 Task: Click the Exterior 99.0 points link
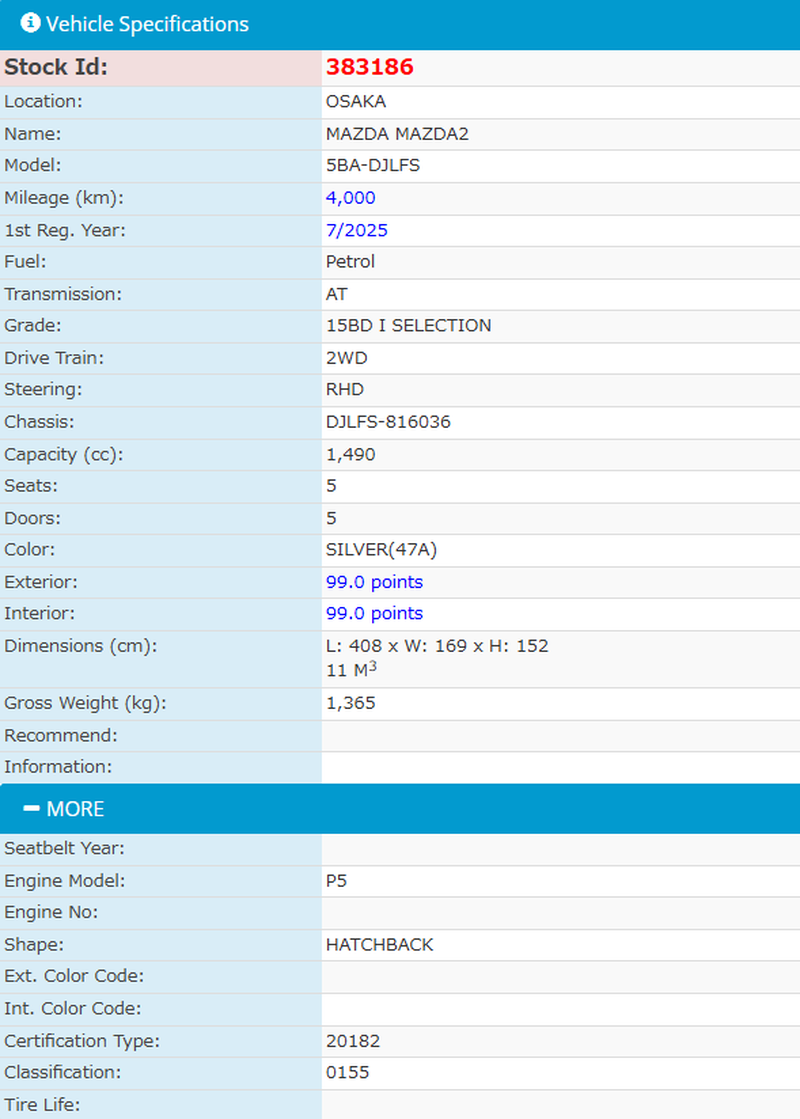[375, 582]
